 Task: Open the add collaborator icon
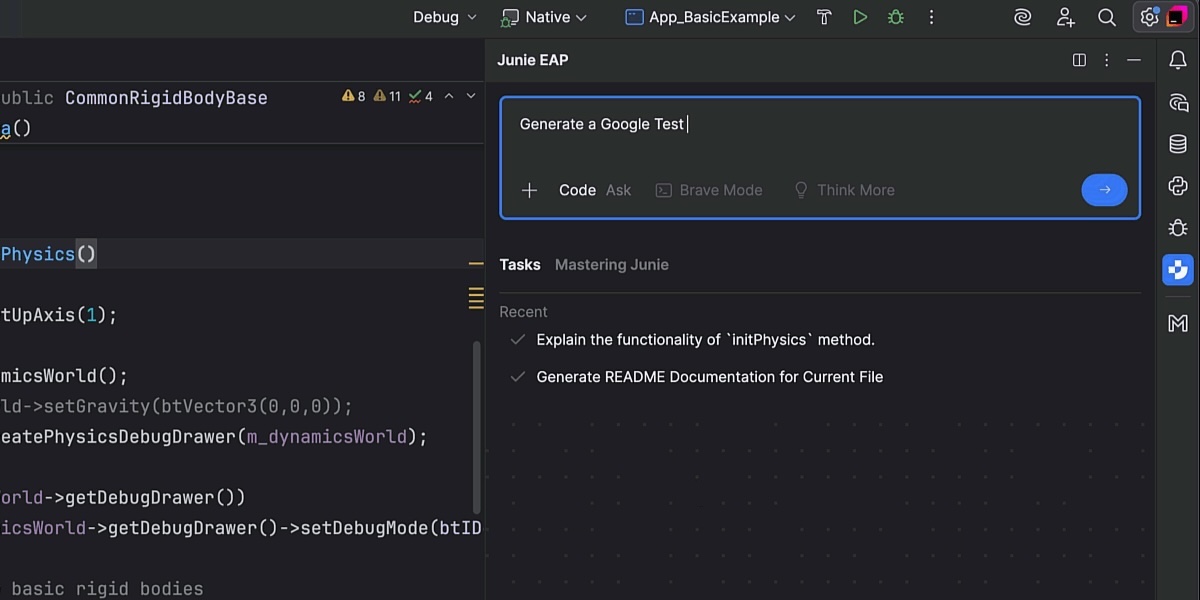1065,17
